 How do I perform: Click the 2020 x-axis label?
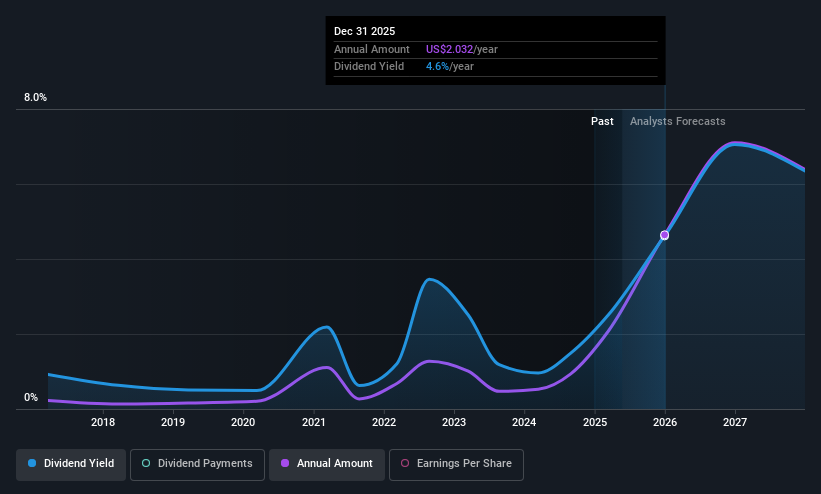pyautogui.click(x=243, y=422)
